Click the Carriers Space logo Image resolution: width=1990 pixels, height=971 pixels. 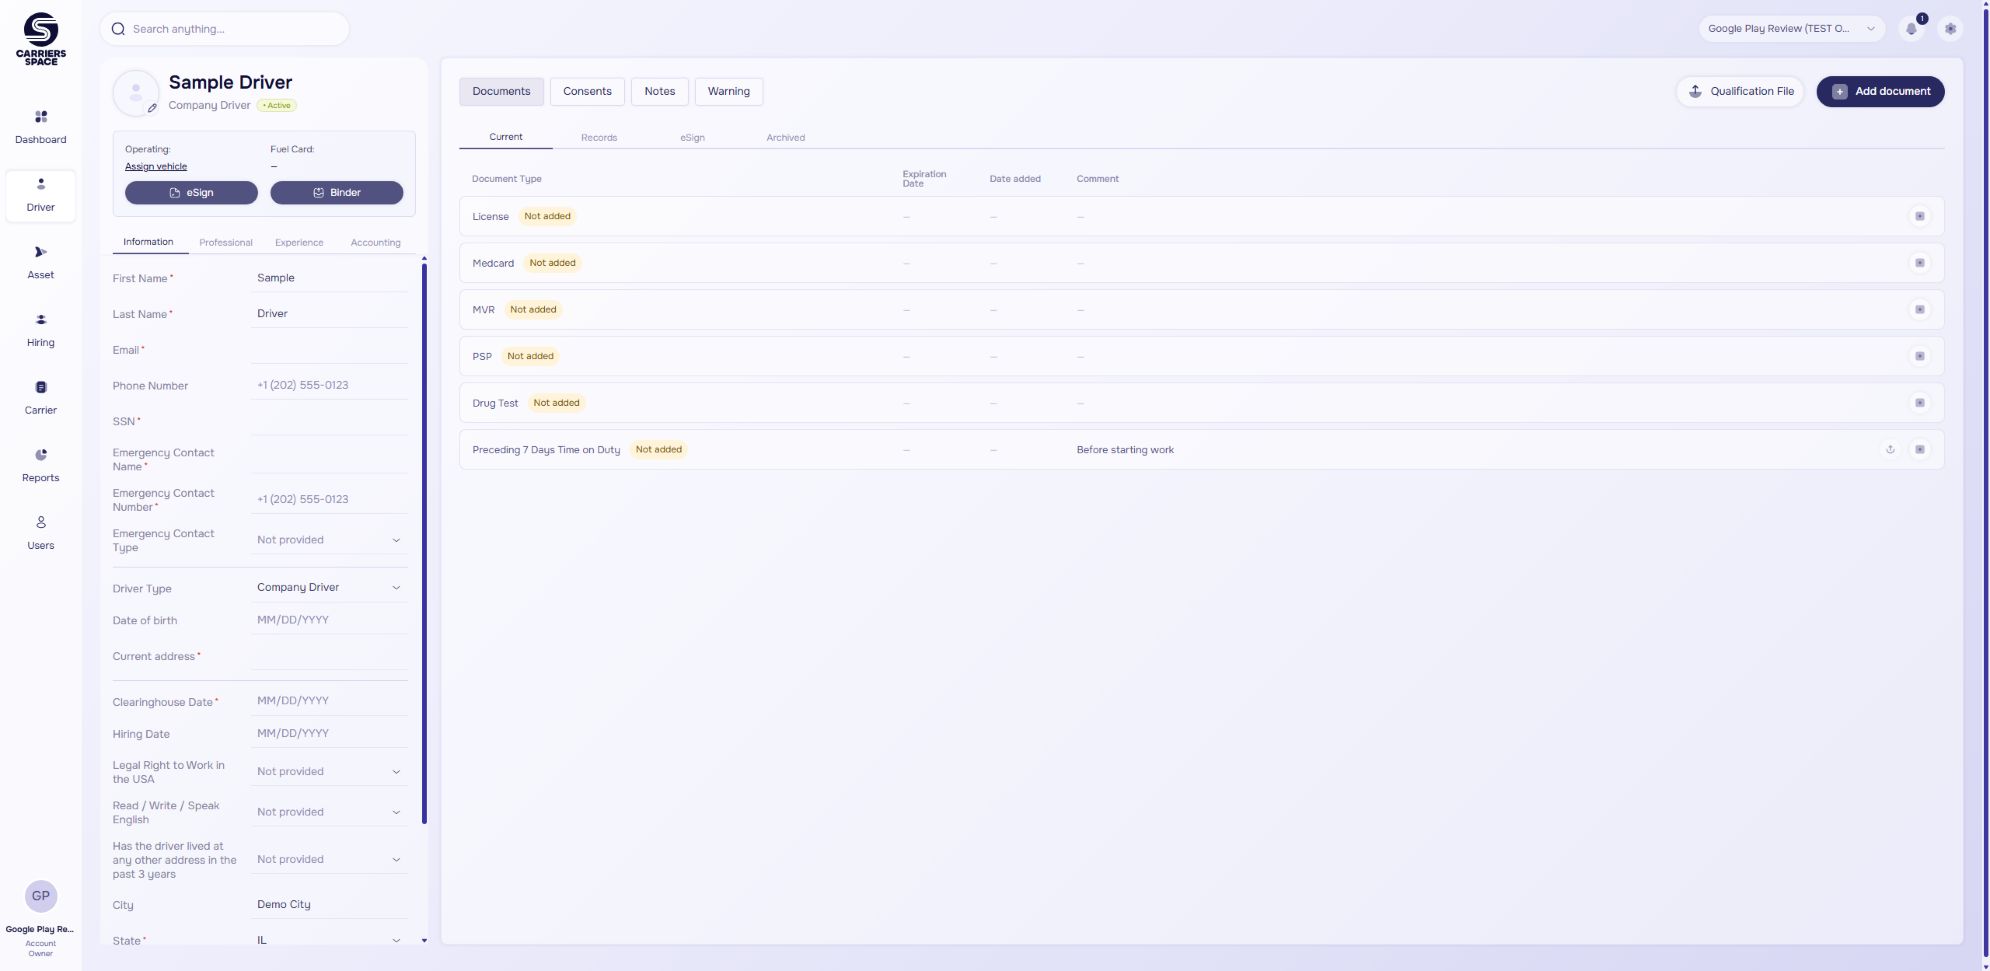point(41,39)
